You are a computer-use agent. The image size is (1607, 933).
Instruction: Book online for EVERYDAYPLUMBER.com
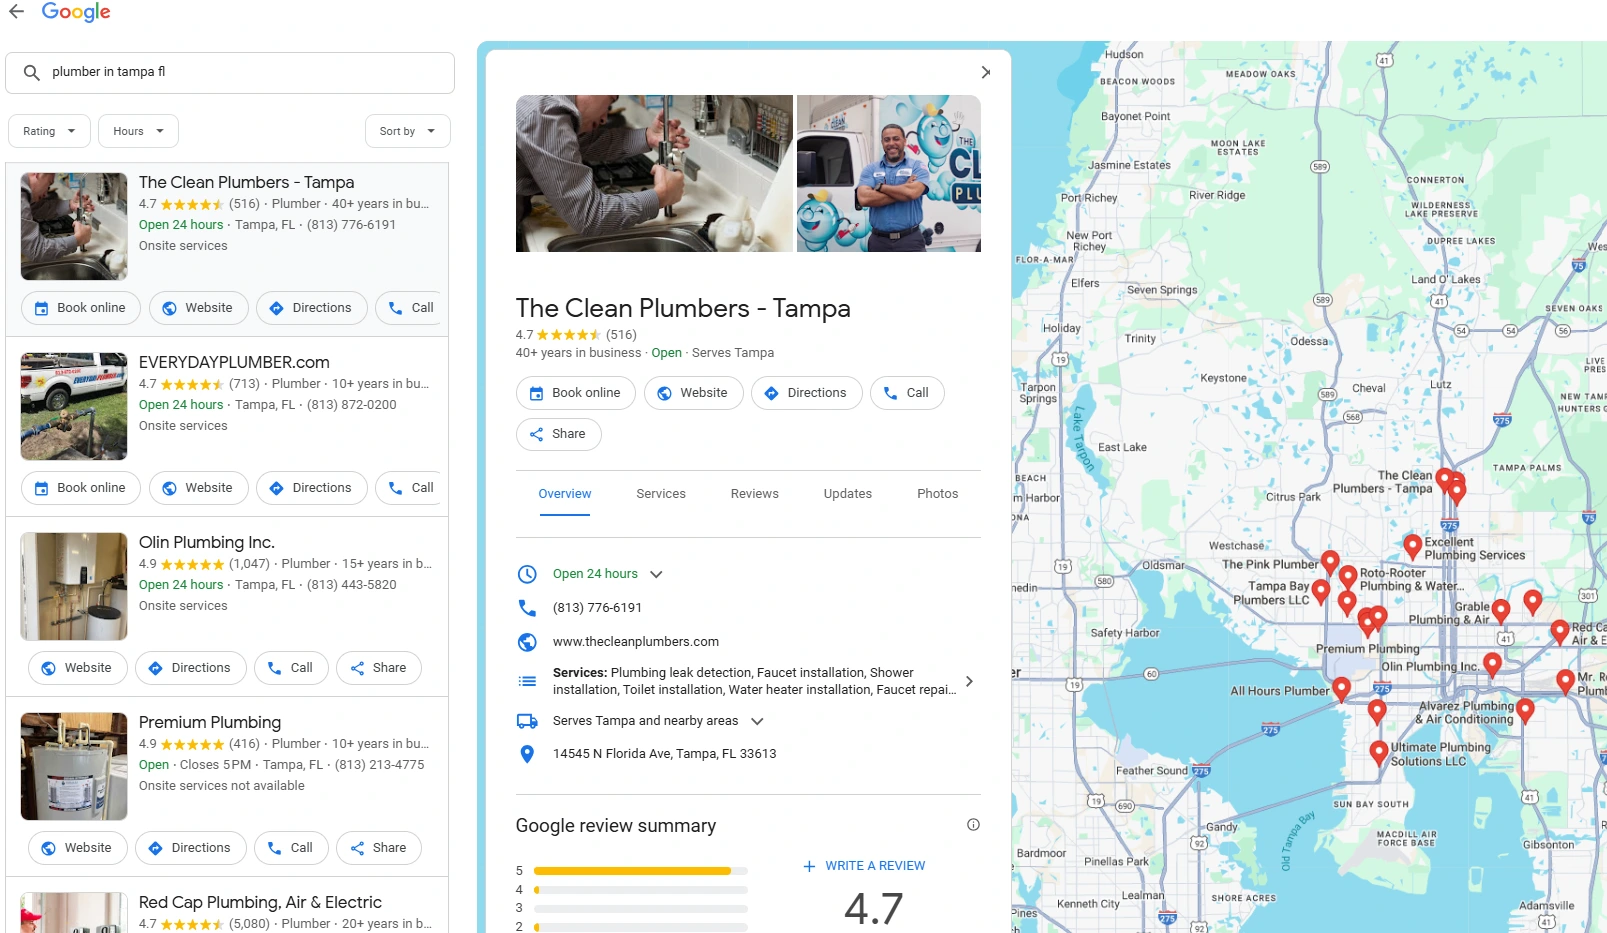[x=80, y=488]
